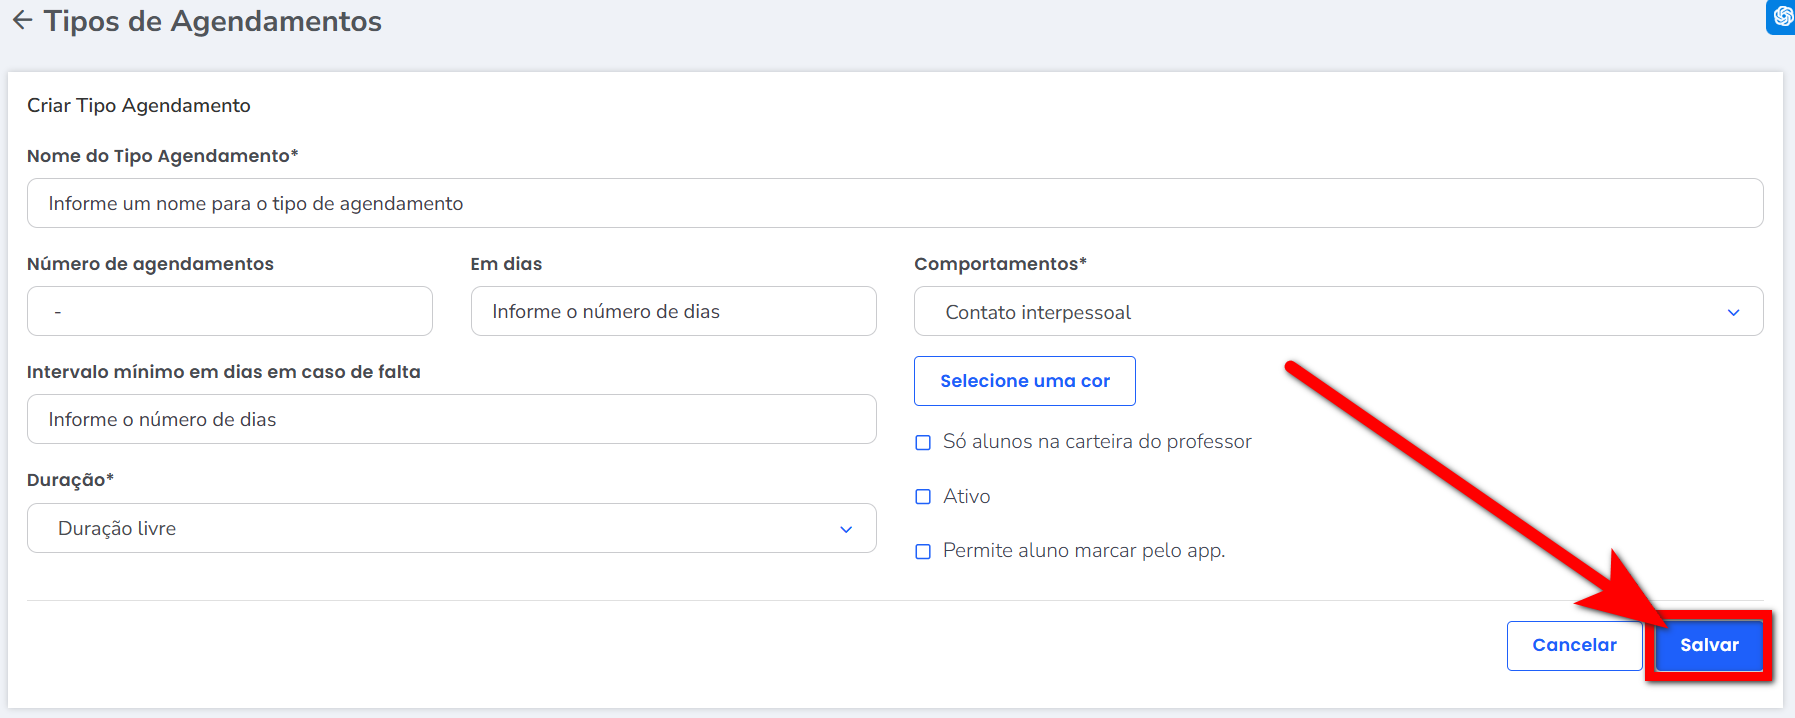Image resolution: width=1795 pixels, height=718 pixels.
Task: Click the back arrow beside Tipos de Agendamentos
Action: 22,21
